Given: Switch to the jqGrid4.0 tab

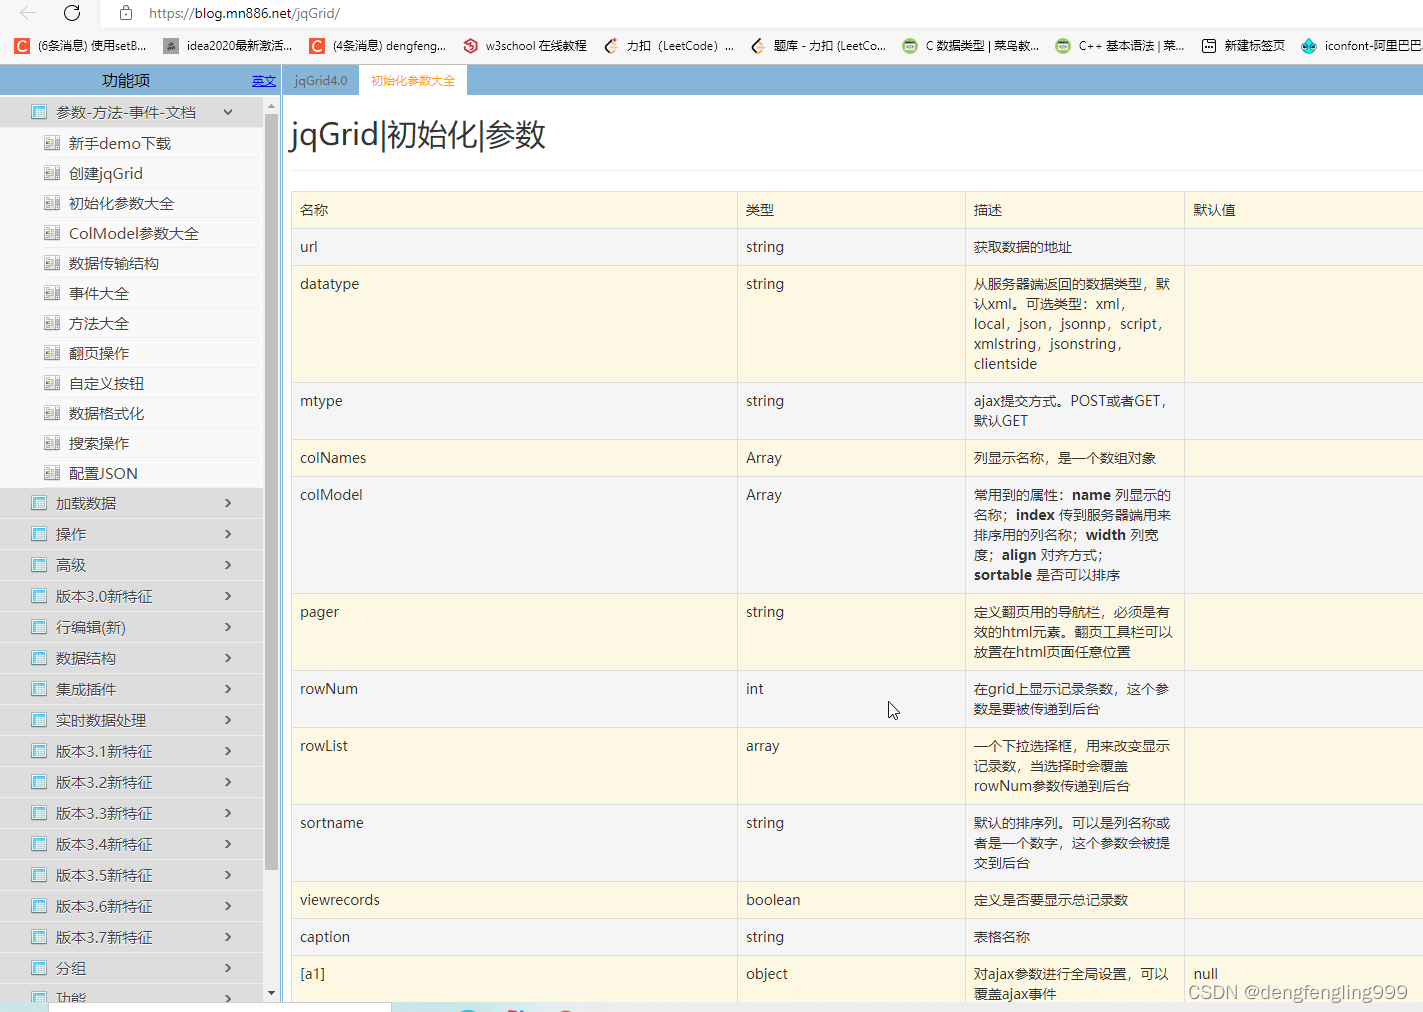Looking at the screenshot, I should (320, 79).
